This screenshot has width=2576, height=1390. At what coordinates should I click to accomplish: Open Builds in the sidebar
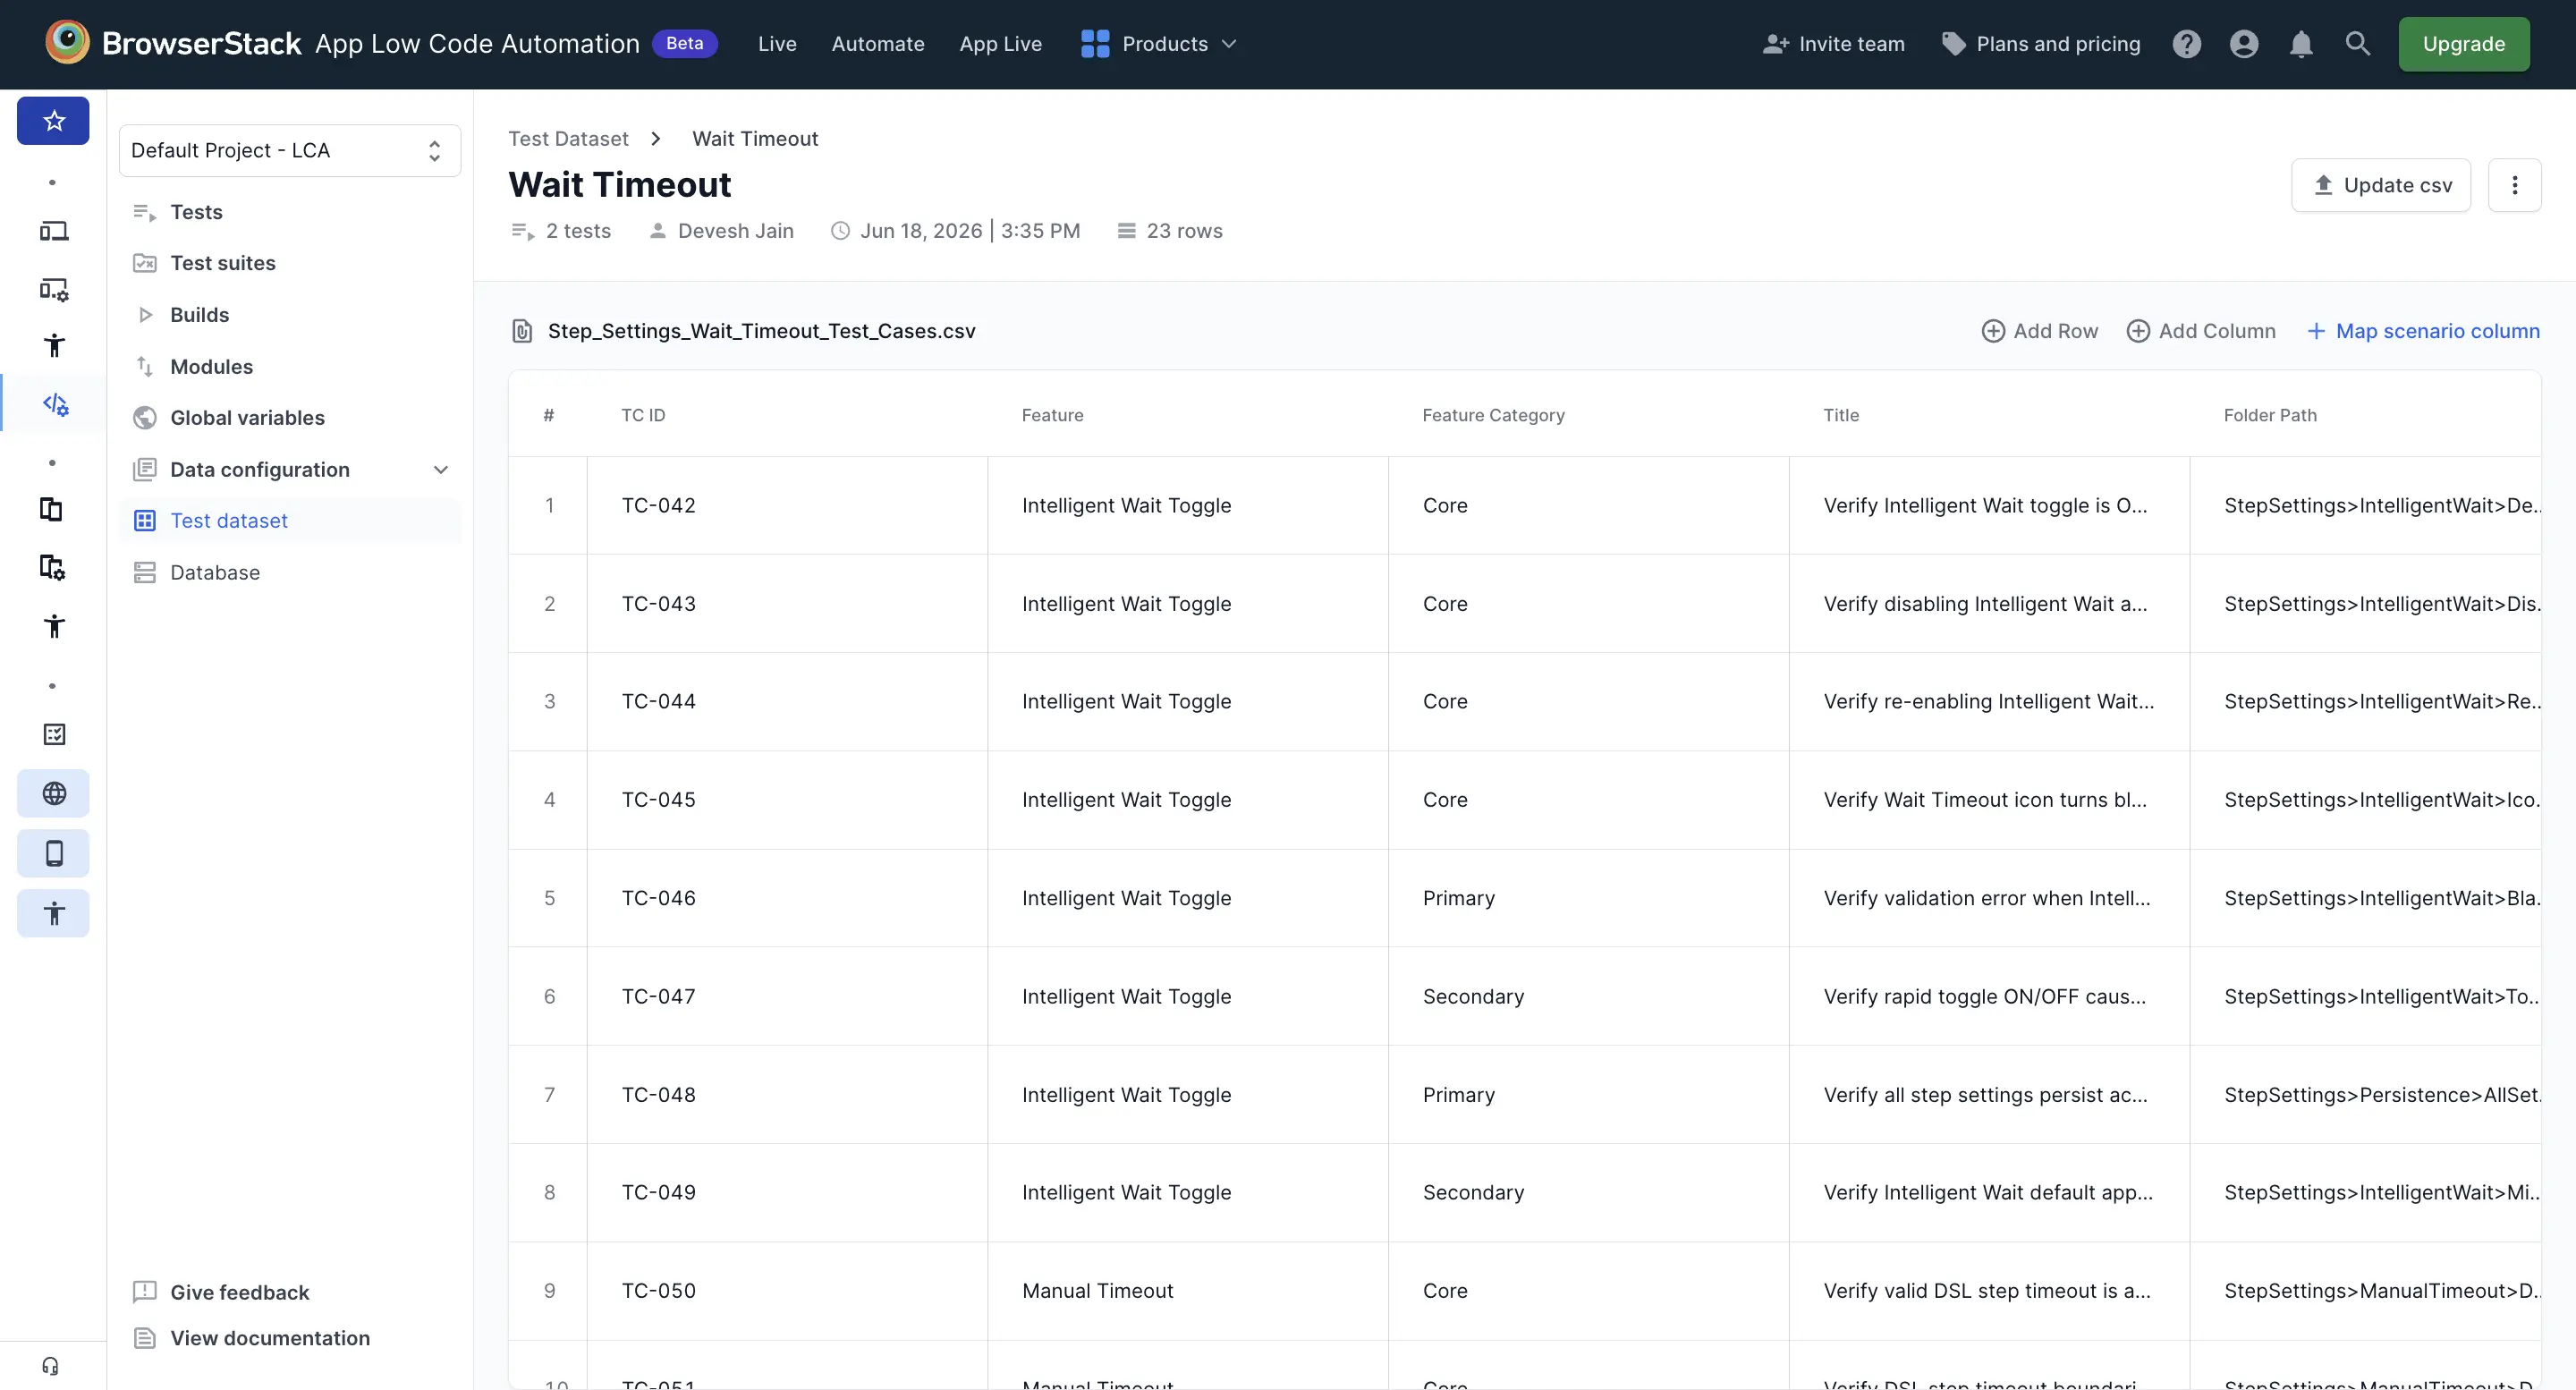pyautogui.click(x=199, y=315)
